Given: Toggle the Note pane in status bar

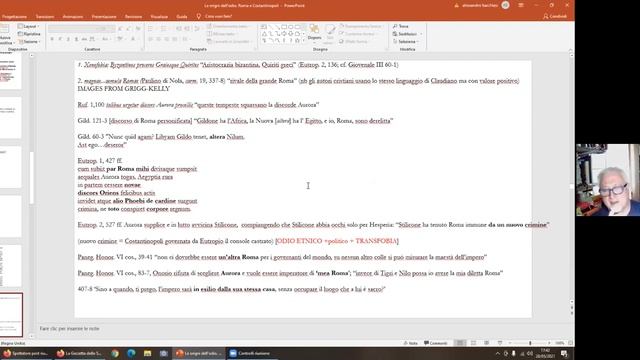Looking at the screenshot, I should 411,343.
